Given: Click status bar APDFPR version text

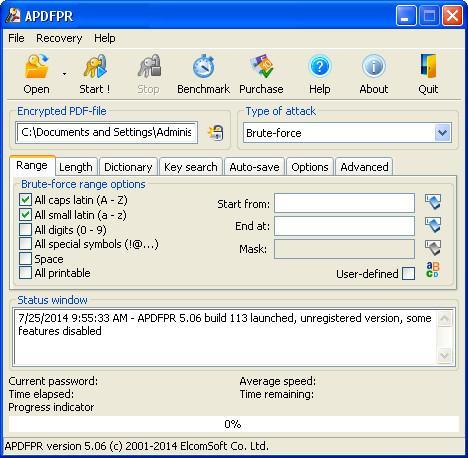Looking at the screenshot, I should coord(137,446).
